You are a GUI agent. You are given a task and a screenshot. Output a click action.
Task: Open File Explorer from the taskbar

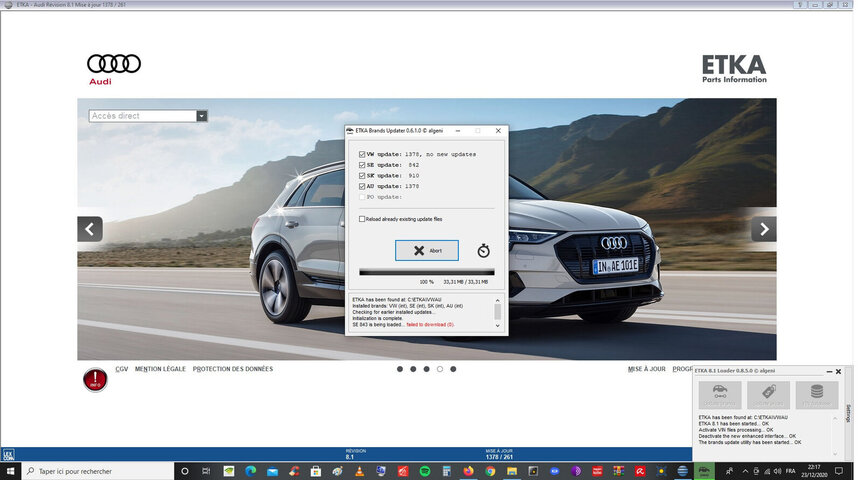512,471
